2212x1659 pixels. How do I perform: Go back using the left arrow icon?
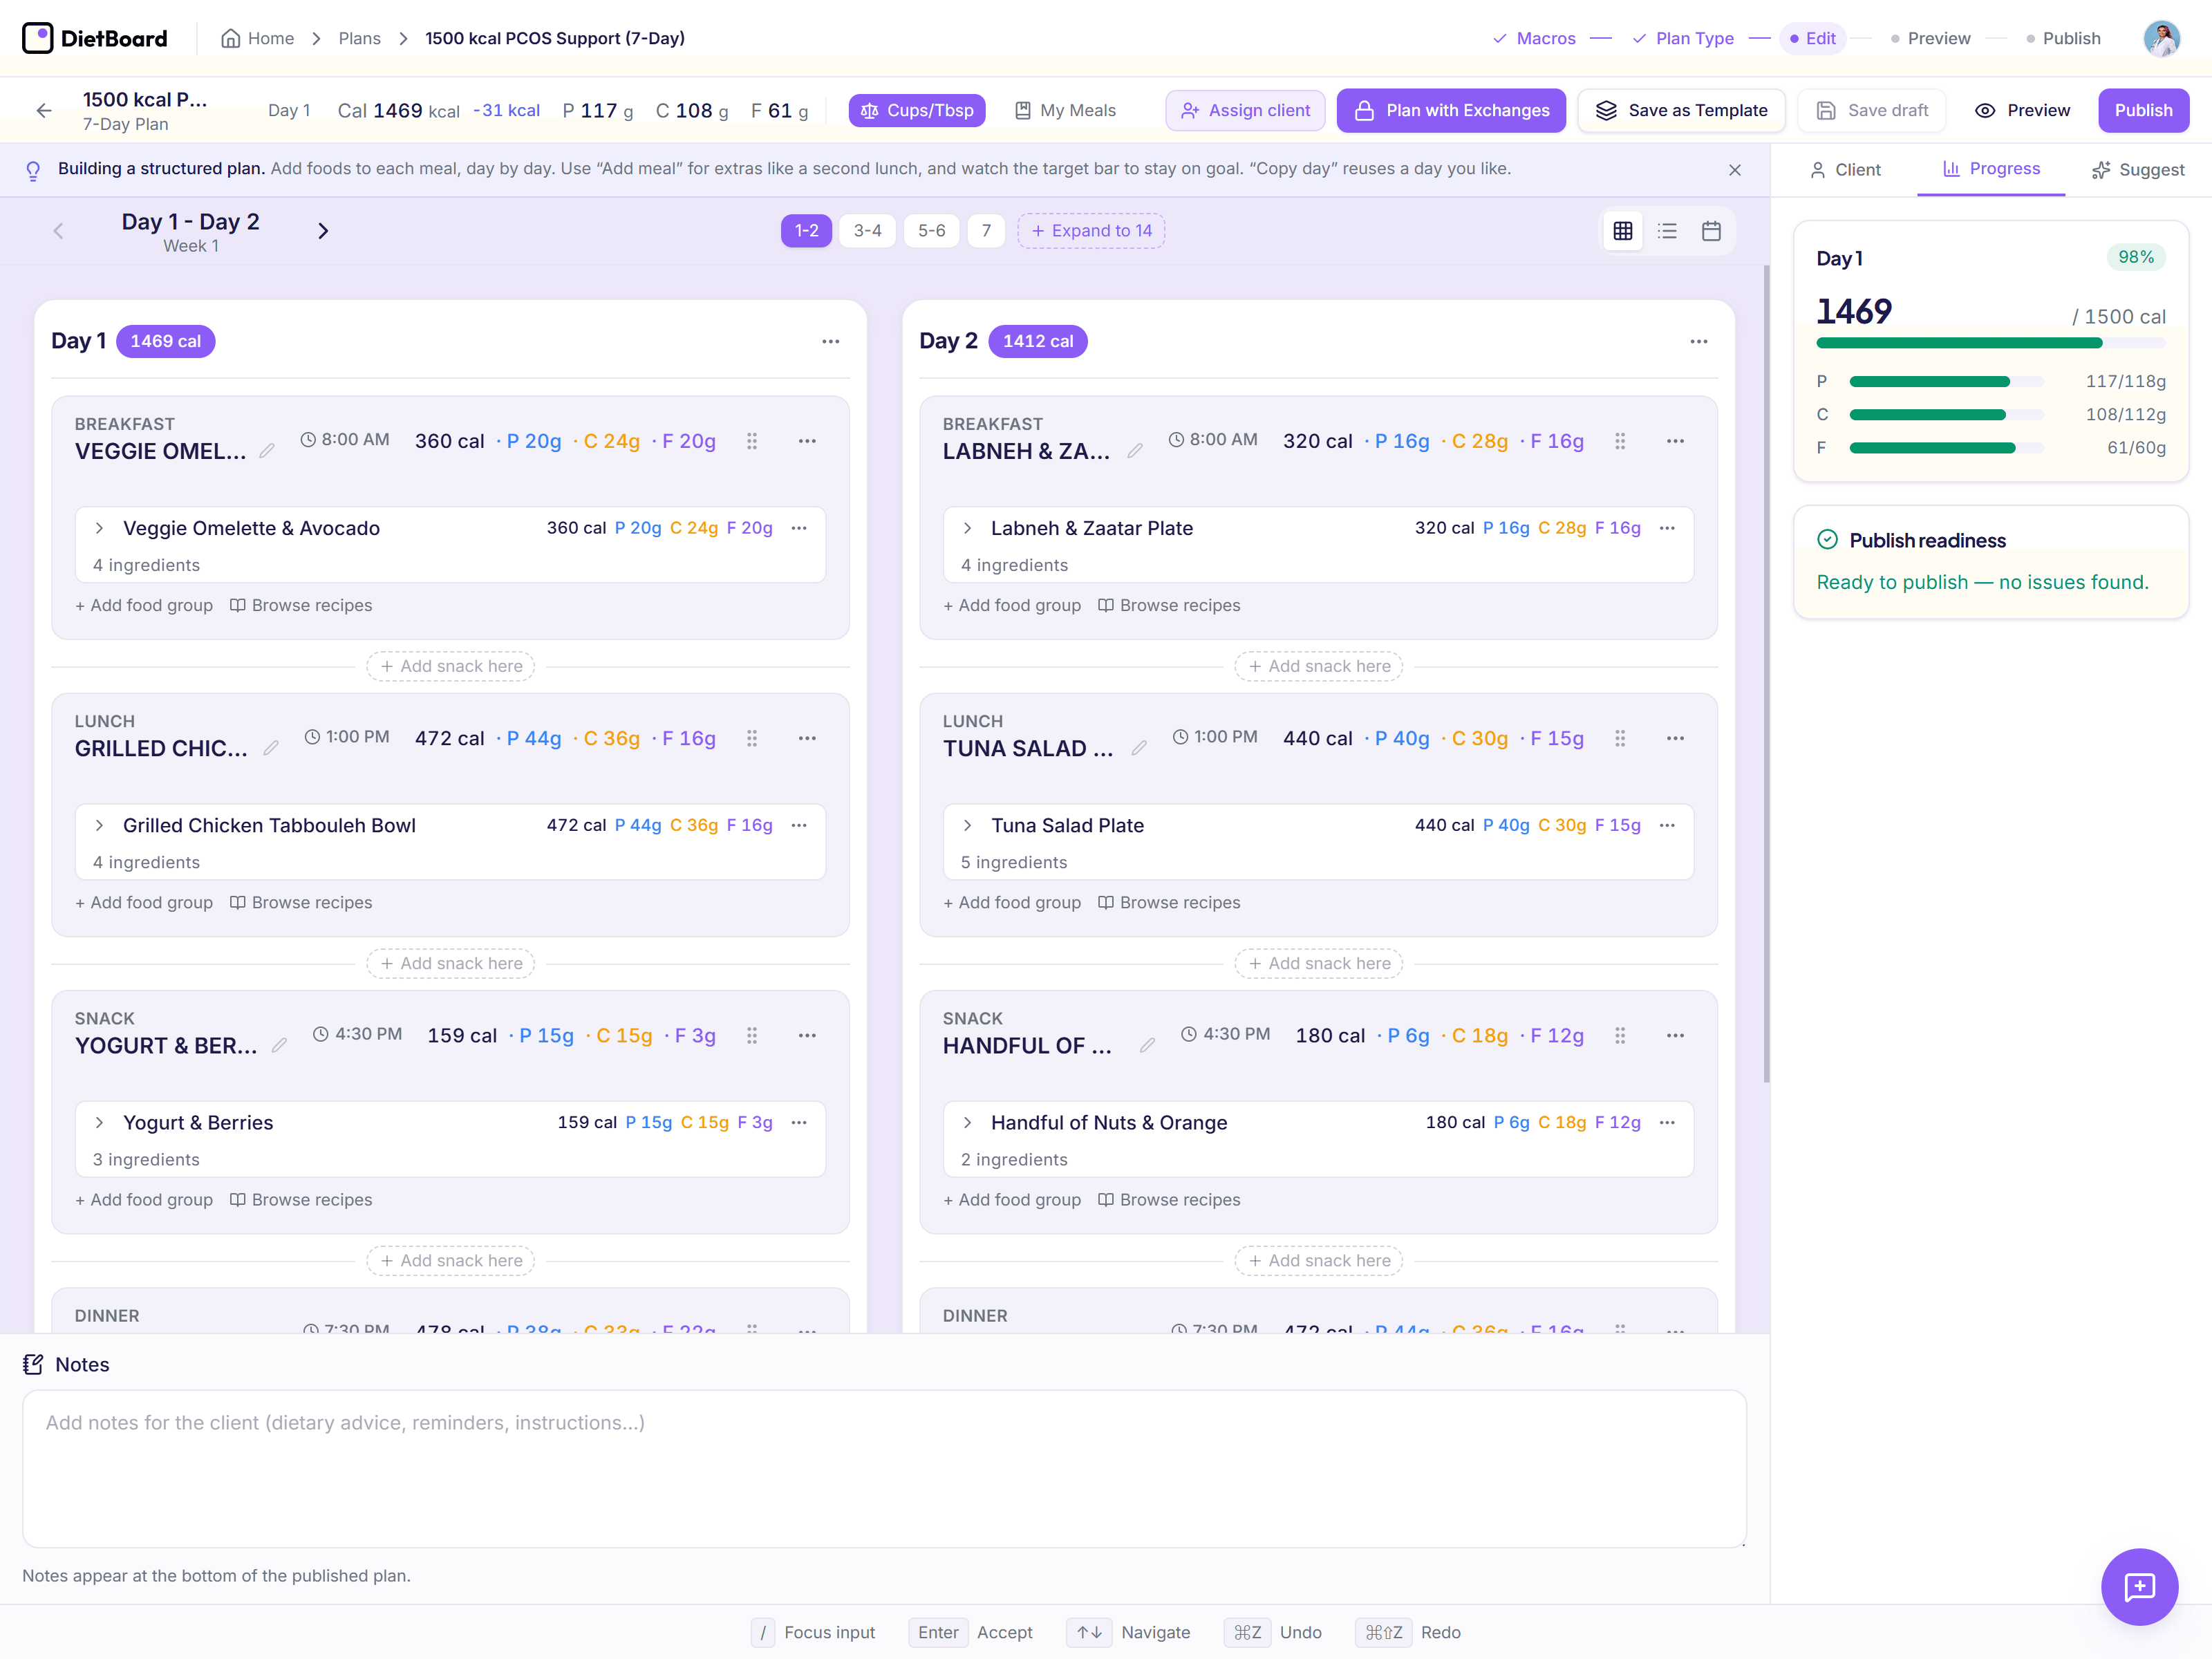(x=44, y=111)
